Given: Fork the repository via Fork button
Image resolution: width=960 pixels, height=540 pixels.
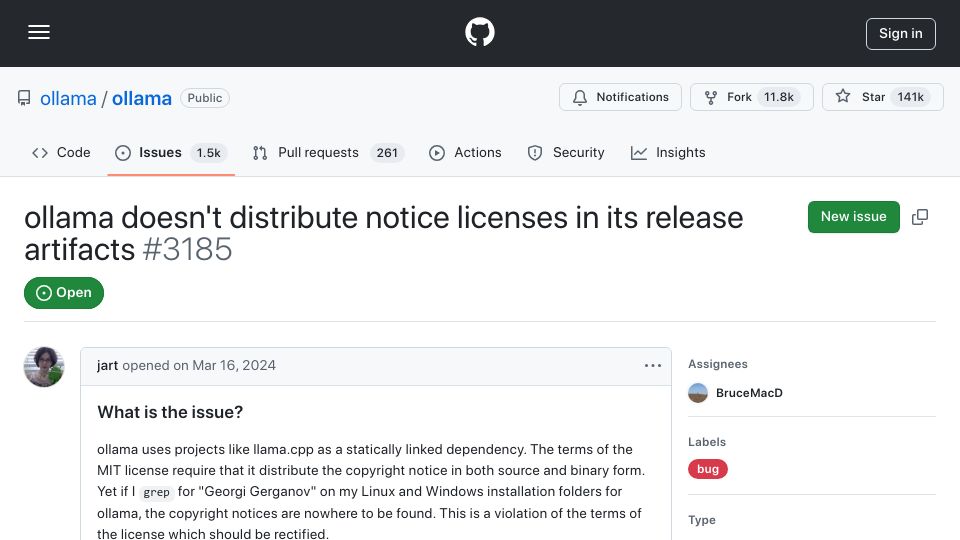Looking at the screenshot, I should click(x=751, y=97).
